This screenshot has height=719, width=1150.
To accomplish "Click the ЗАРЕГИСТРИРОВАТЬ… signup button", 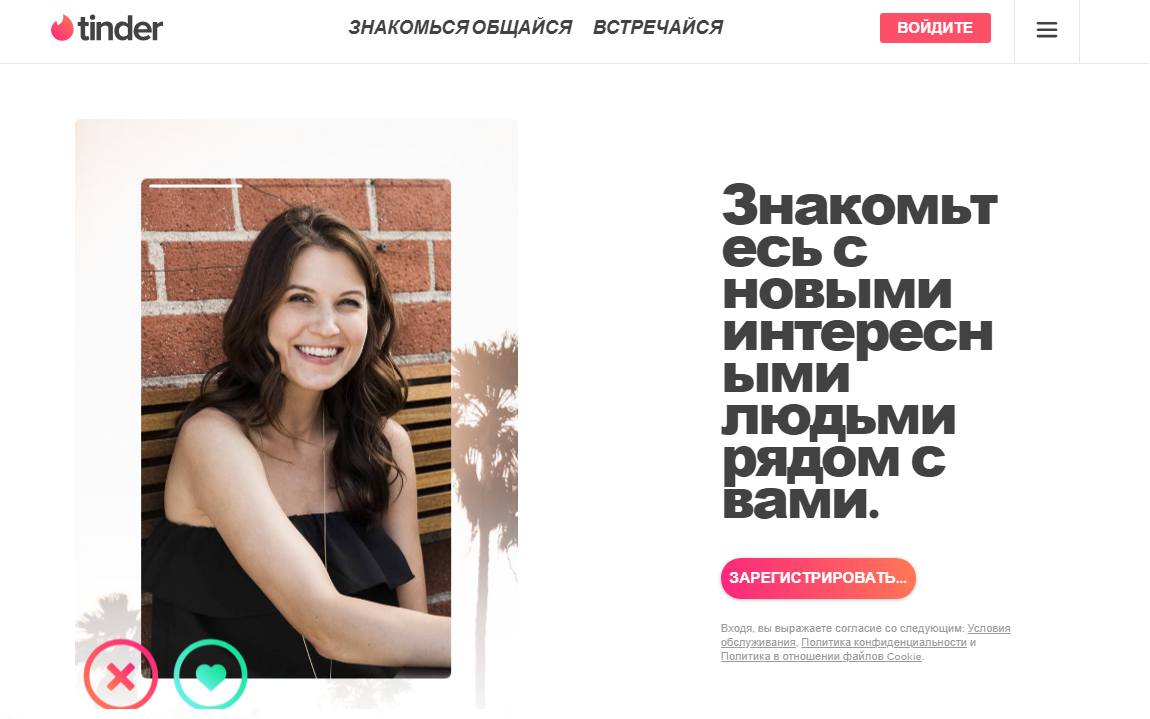I will [818, 578].
